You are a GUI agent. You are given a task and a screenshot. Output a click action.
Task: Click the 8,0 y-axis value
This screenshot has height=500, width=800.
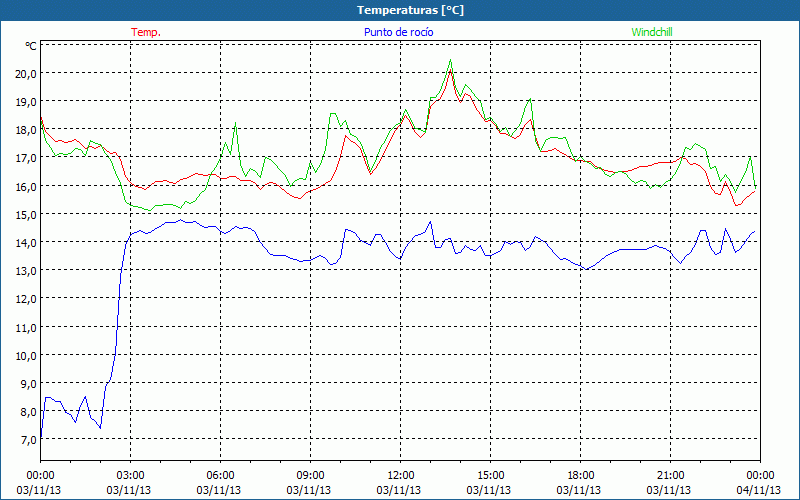pos(29,412)
